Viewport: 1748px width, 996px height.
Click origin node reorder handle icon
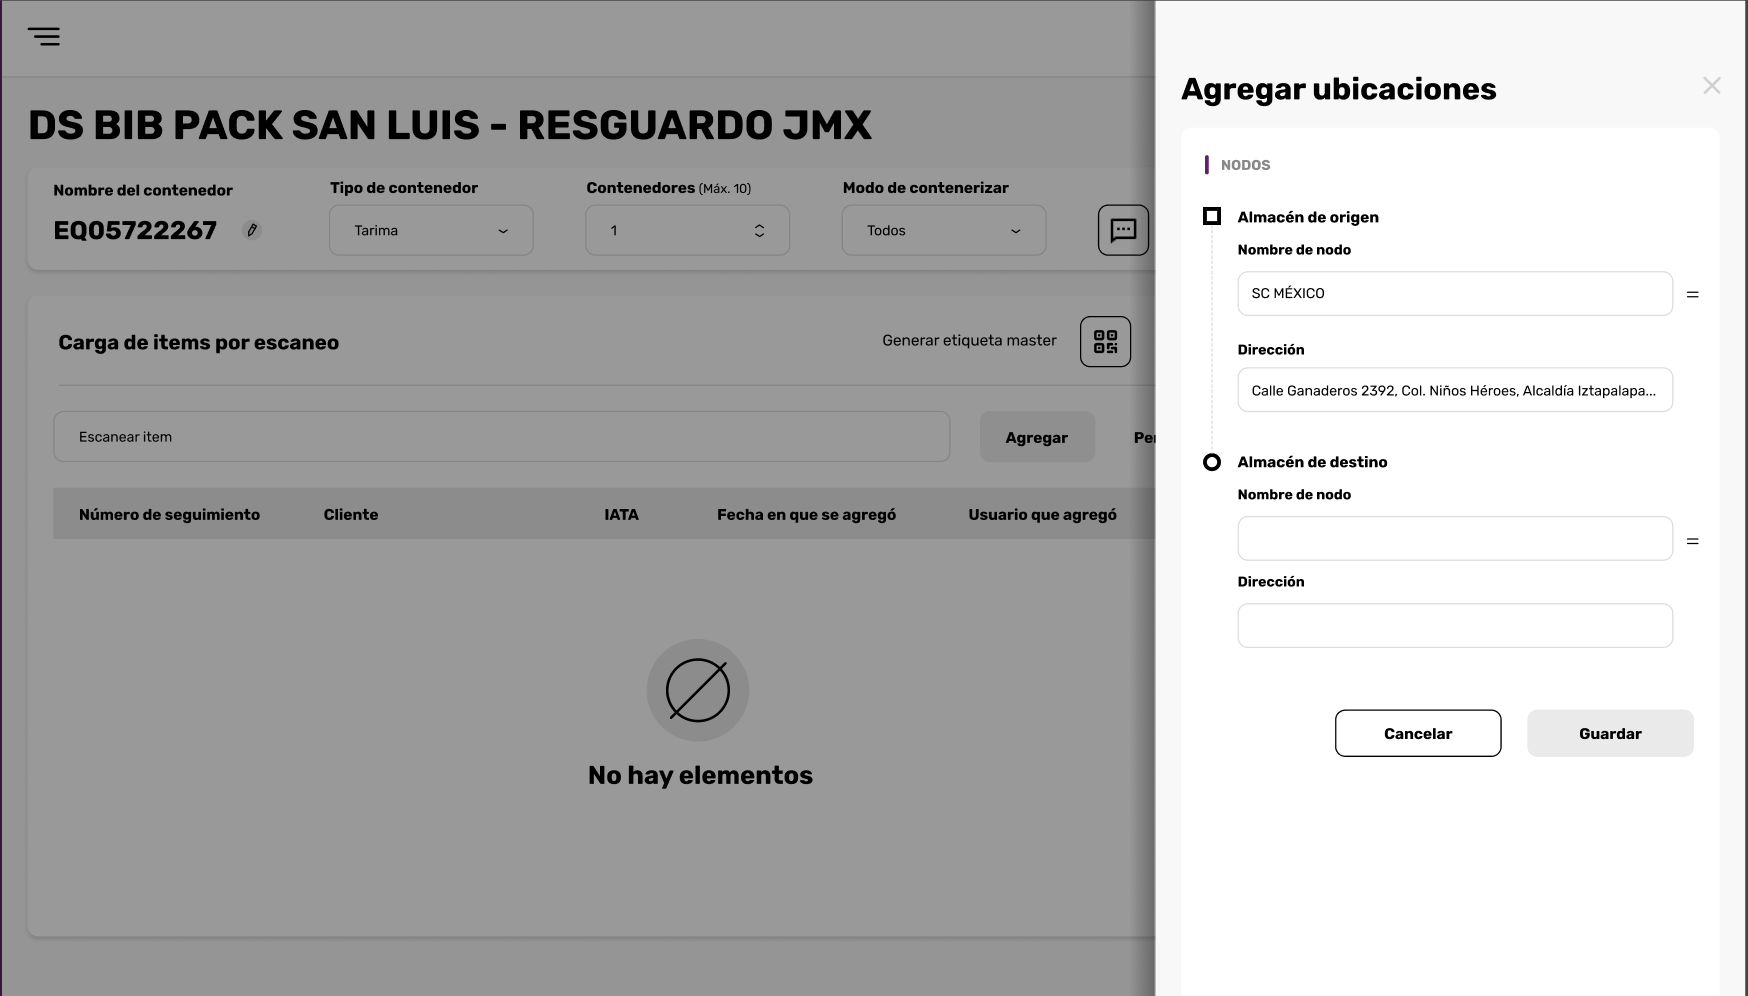pyautogui.click(x=1692, y=294)
